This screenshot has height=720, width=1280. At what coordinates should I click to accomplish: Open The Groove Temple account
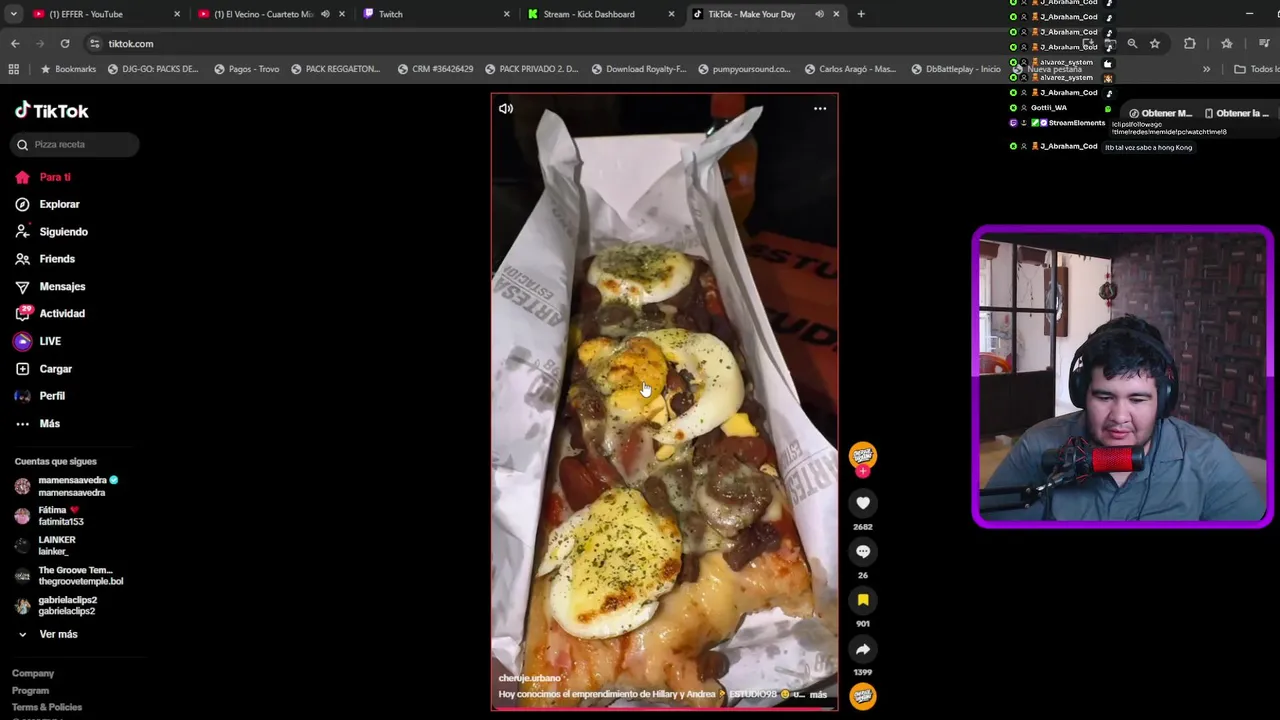pos(75,576)
